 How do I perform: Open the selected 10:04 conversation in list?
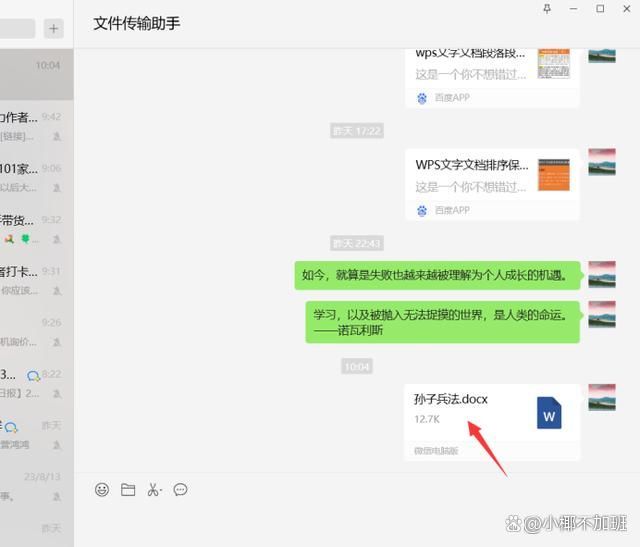(x=37, y=75)
